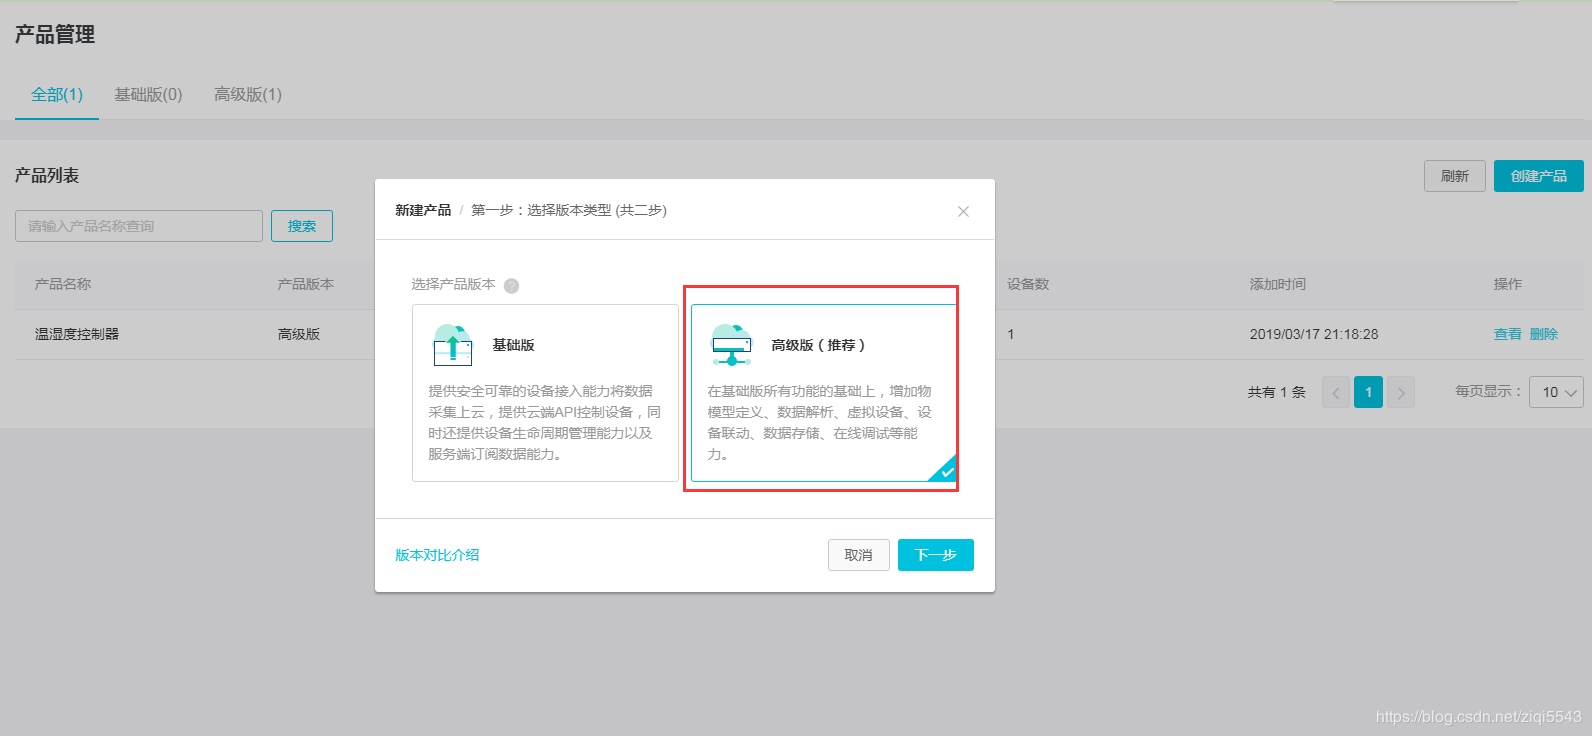Click the help icon beside 选择产品版本
The image size is (1592, 736).
[511, 285]
